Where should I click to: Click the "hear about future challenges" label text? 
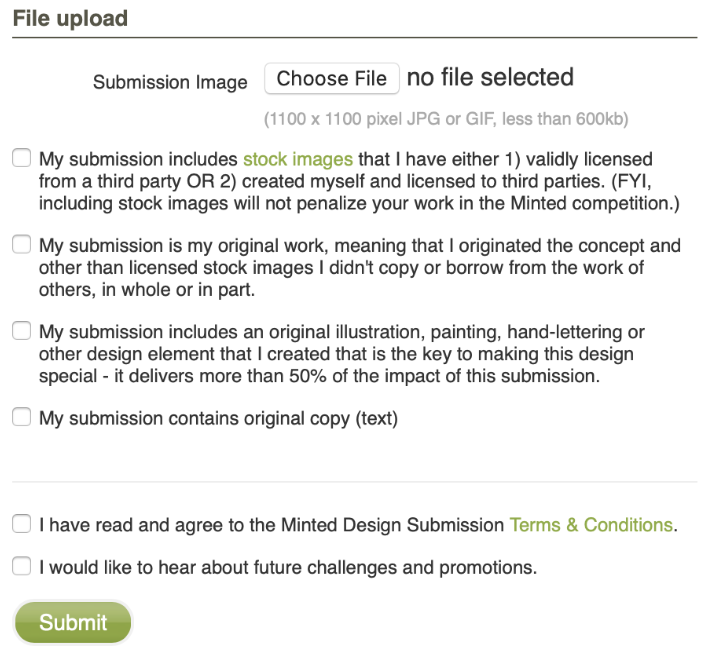point(288,568)
